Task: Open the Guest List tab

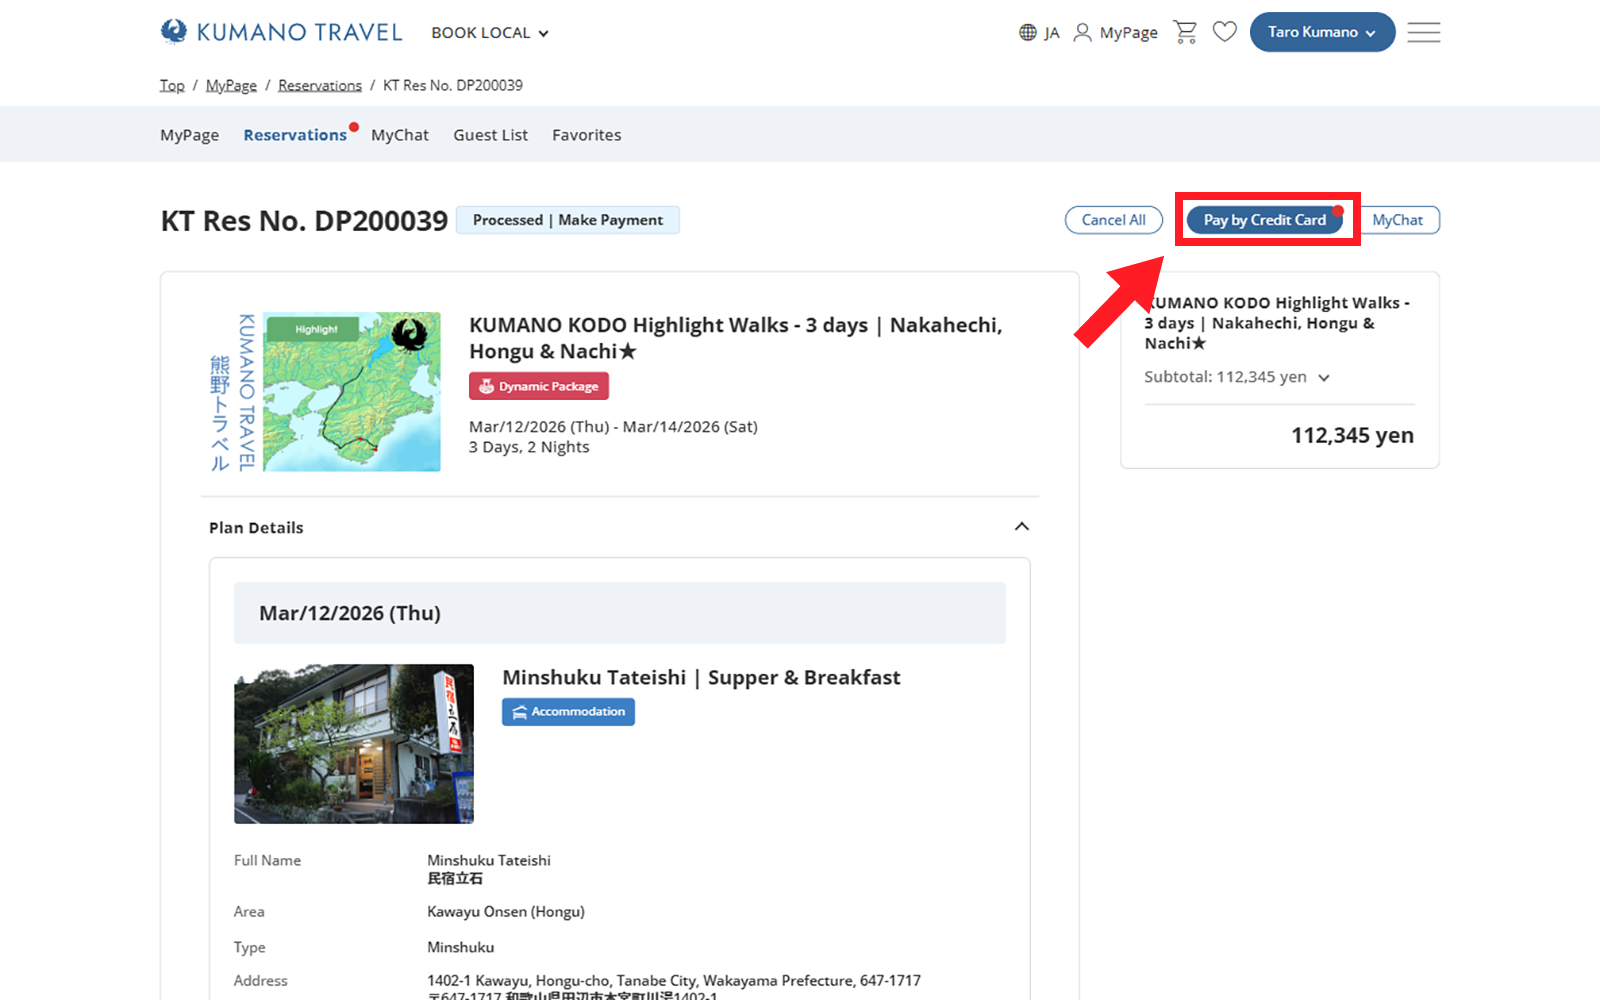Action: click(490, 135)
